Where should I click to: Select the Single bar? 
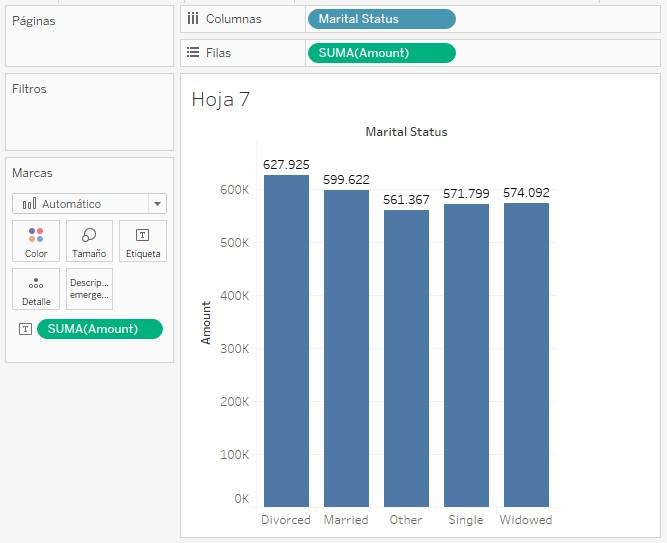(466, 355)
